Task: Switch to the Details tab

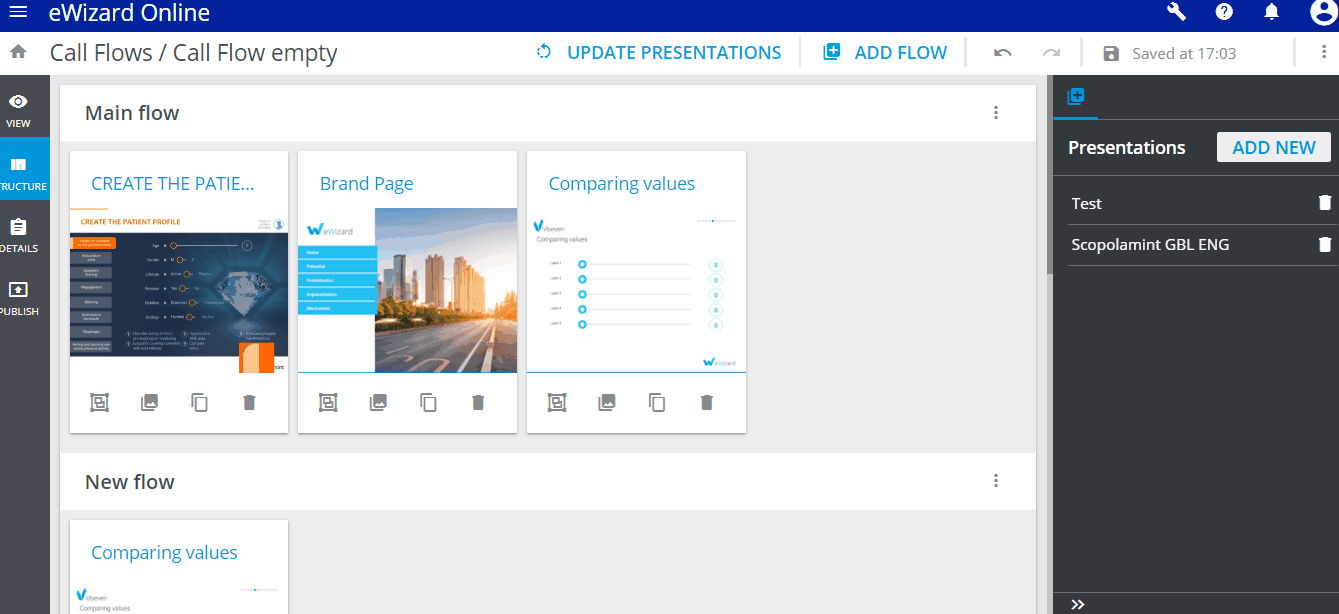Action: (x=18, y=235)
